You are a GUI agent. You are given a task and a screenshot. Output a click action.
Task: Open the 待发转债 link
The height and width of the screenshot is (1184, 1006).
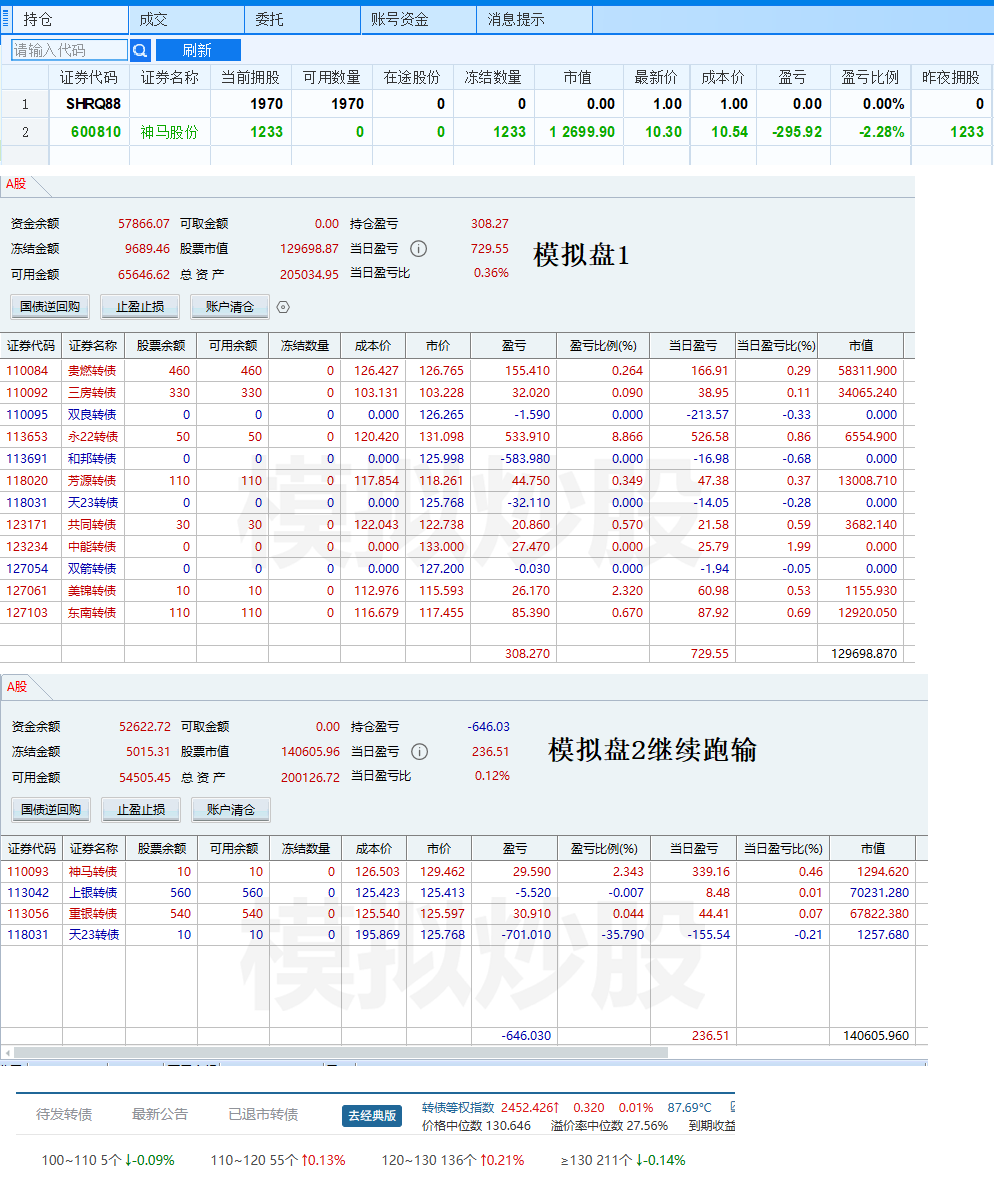coord(64,1114)
